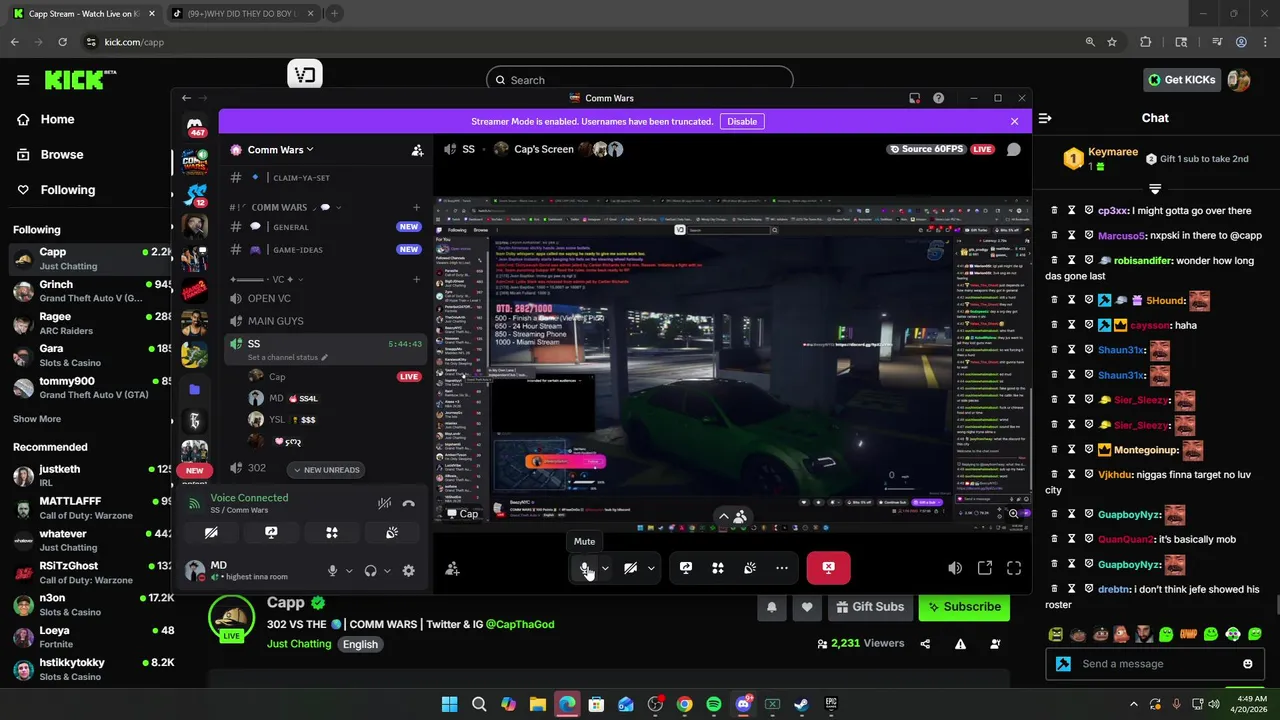Expand Comm Wars server dropdown
Viewport: 1280px width, 720px height.
(x=280, y=150)
